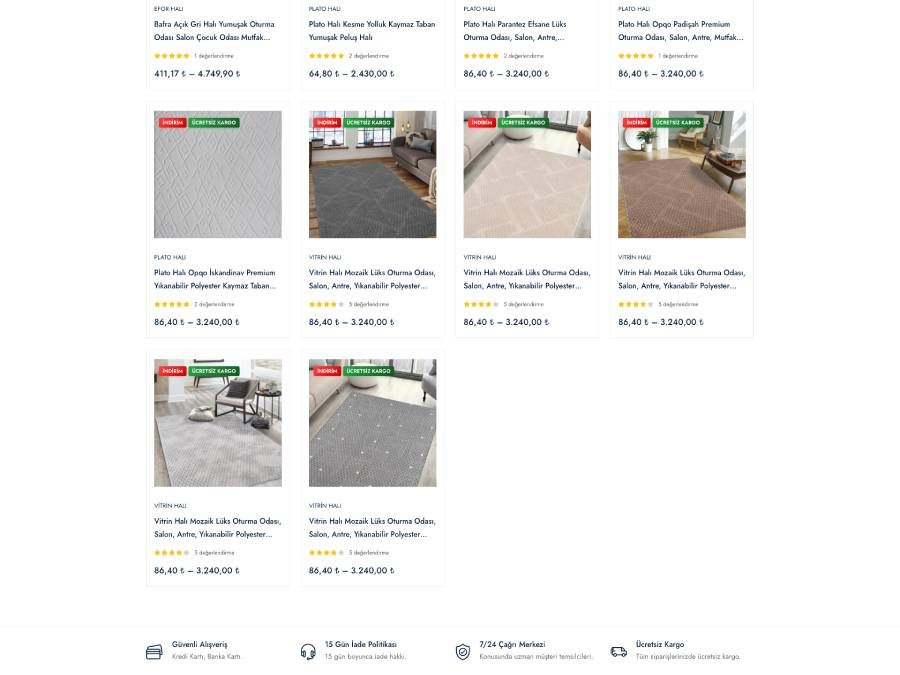The height and width of the screenshot is (675, 900).
Task: Open white diamond-pattern Plato rug image
Action: tap(218, 174)
